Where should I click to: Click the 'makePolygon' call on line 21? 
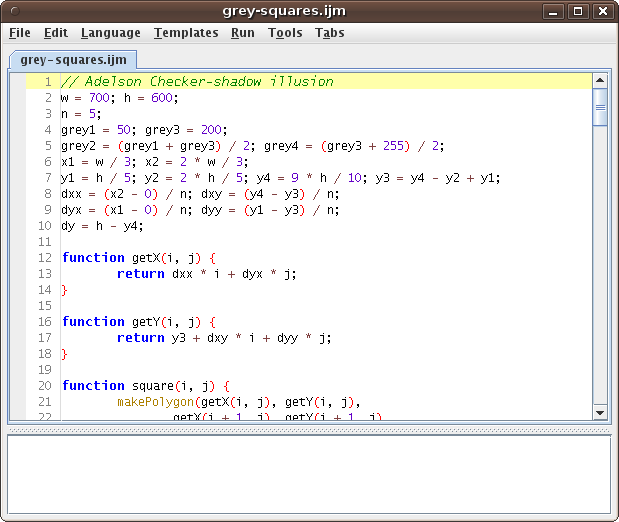click(156, 402)
